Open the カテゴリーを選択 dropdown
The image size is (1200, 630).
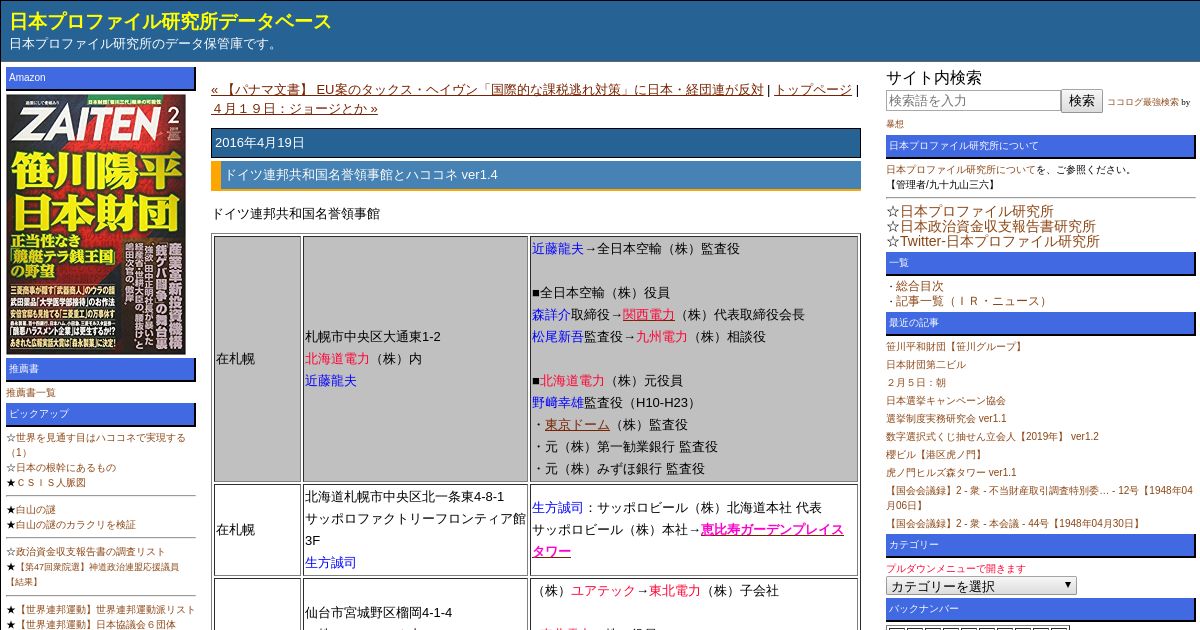click(x=981, y=586)
